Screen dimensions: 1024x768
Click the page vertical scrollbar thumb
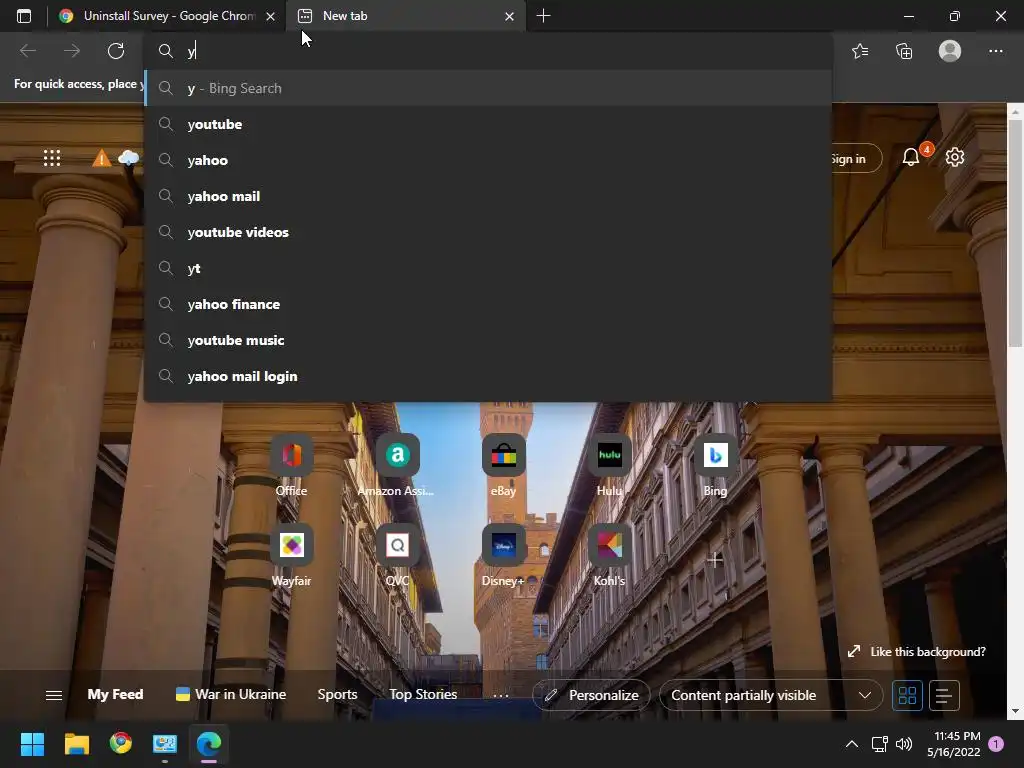[x=1015, y=234]
